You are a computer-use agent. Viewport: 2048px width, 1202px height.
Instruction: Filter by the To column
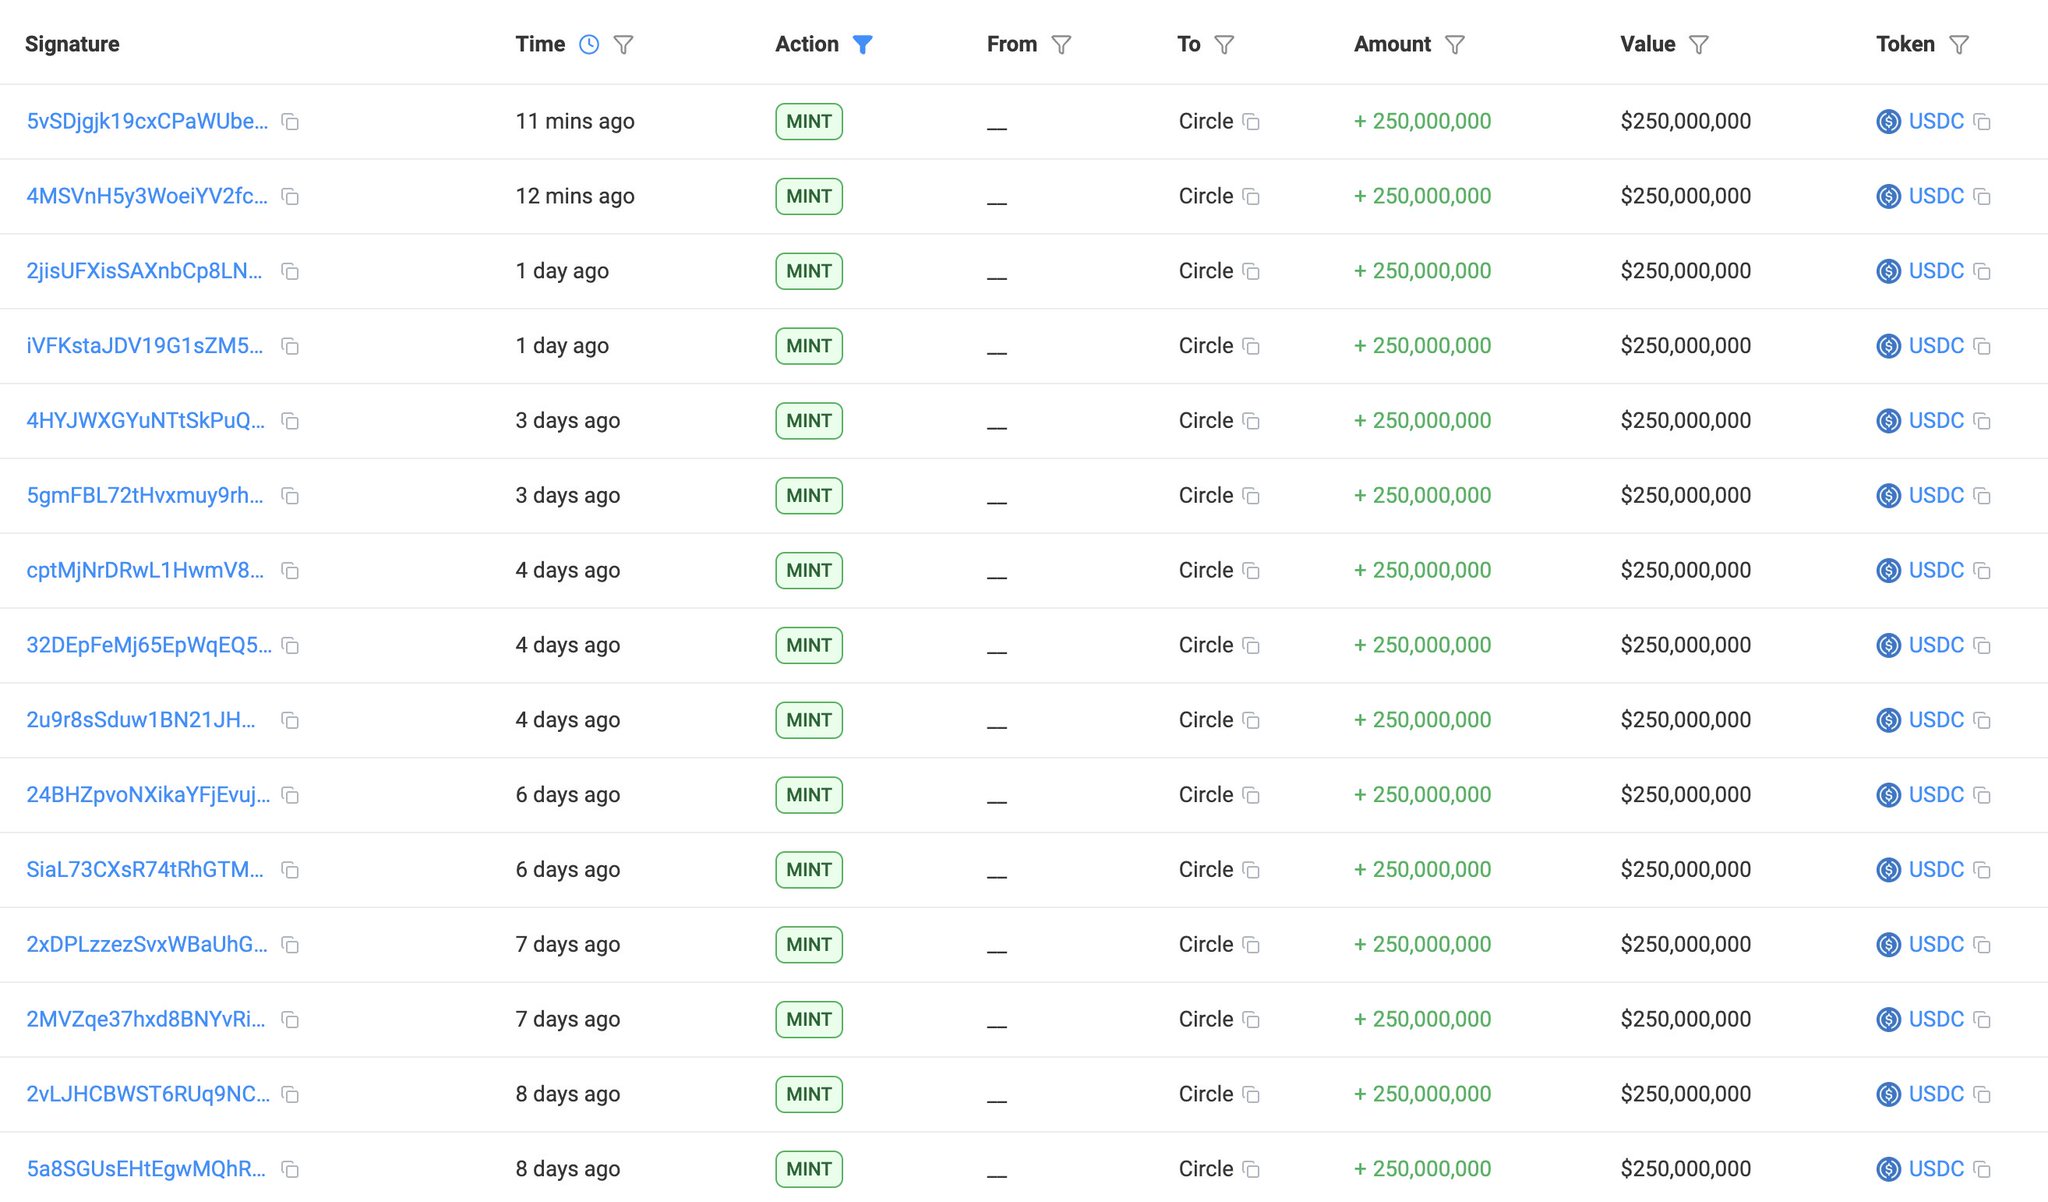(1224, 44)
